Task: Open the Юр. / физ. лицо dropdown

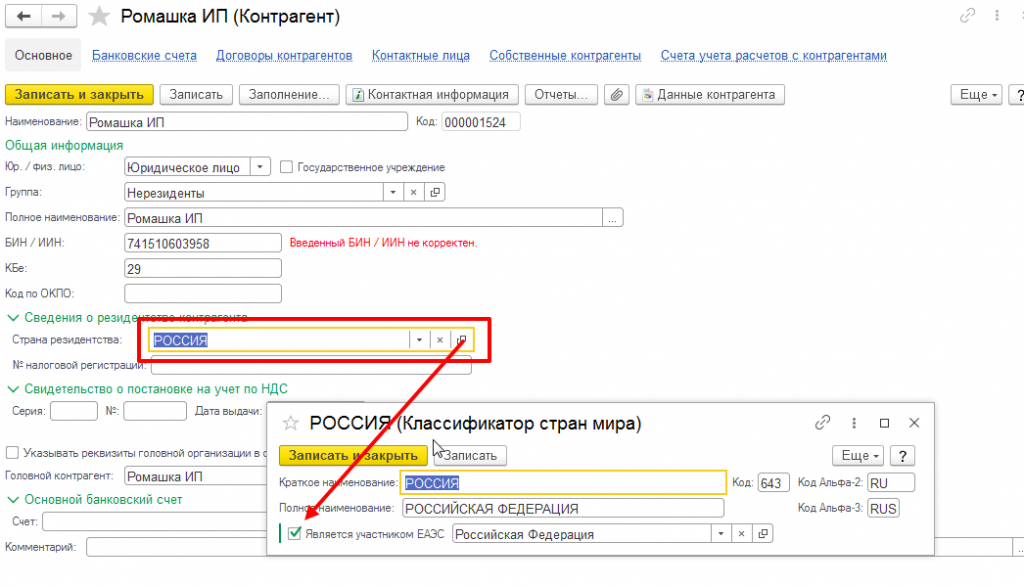Action: coord(259,167)
